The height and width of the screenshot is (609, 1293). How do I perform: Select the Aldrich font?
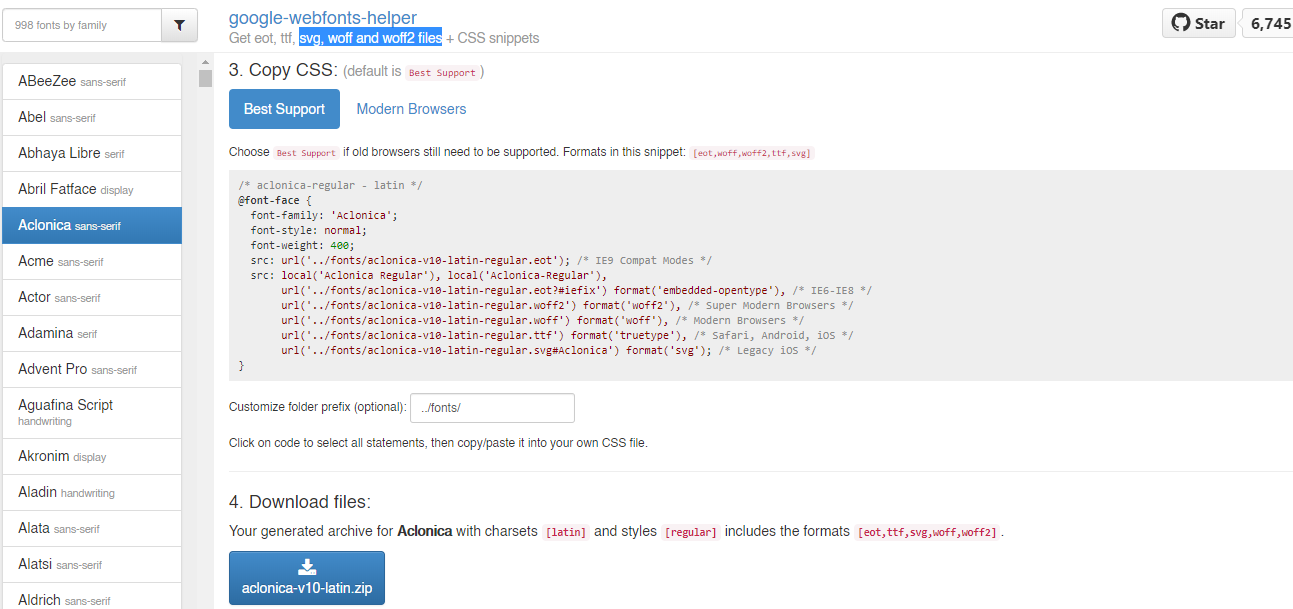[92, 597]
